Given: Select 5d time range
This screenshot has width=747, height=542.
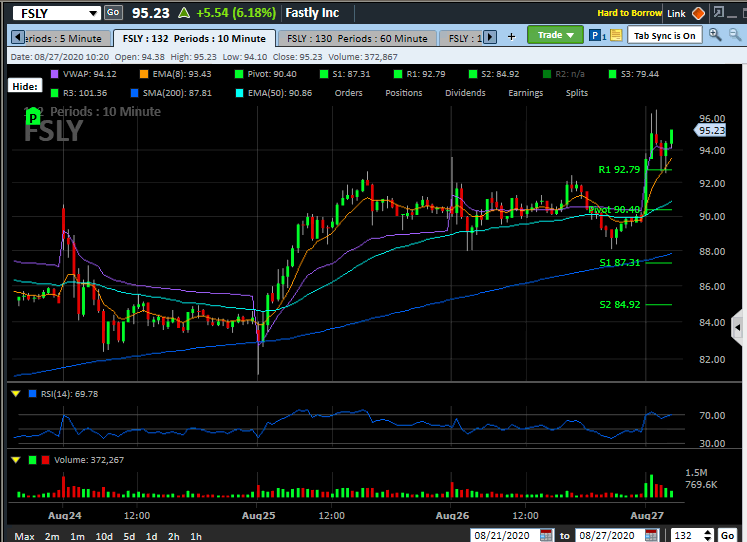Looking at the screenshot, I should point(129,536).
